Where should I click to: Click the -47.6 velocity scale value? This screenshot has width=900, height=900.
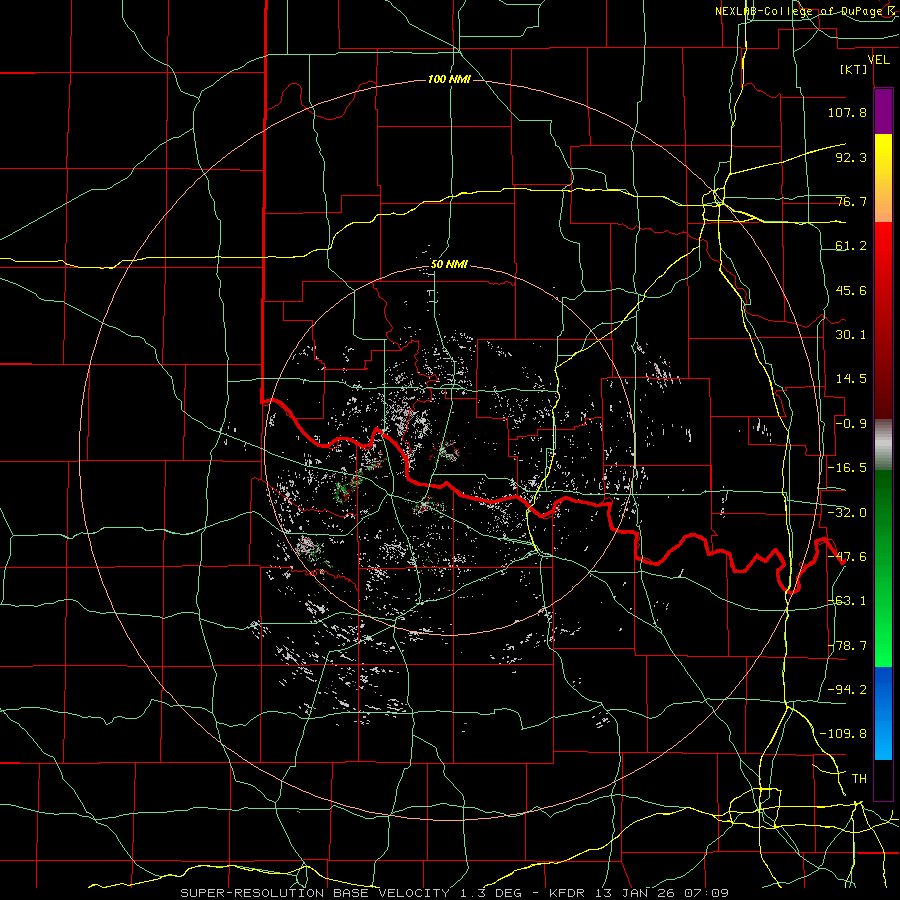pyautogui.click(x=847, y=557)
